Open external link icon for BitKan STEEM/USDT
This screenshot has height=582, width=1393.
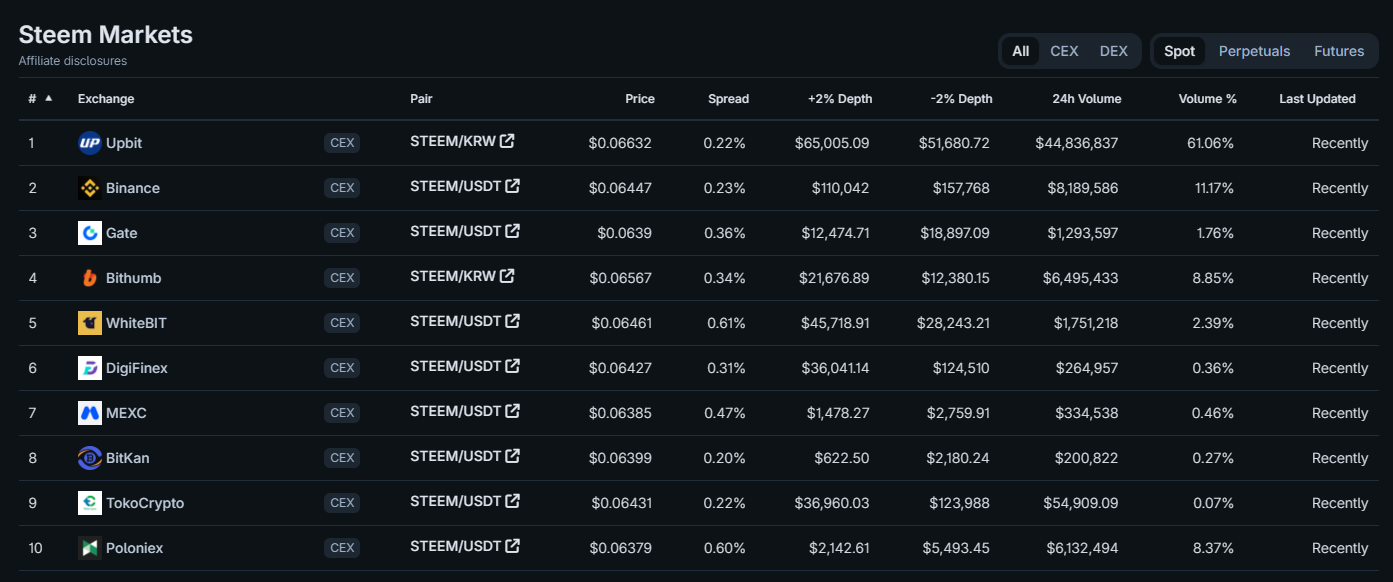[512, 456]
